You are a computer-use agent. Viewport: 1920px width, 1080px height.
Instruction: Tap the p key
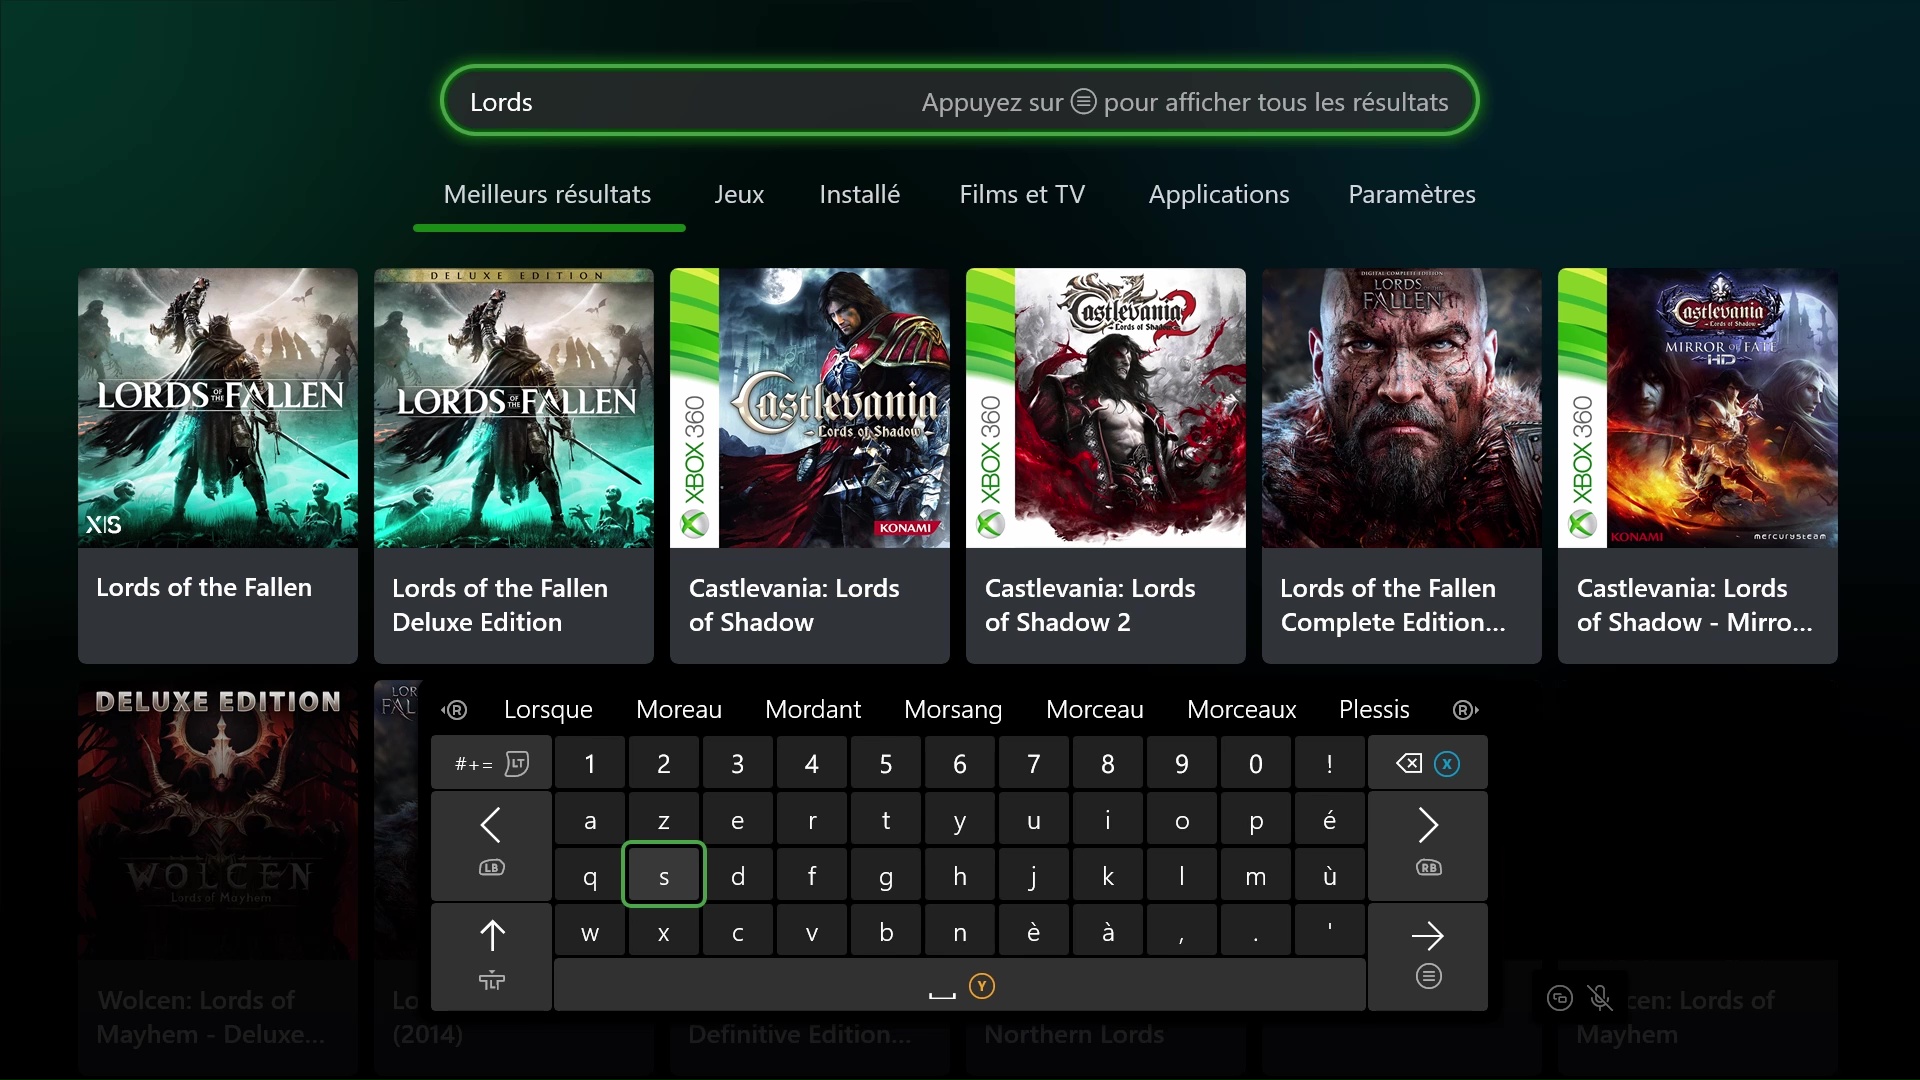[1256, 821]
